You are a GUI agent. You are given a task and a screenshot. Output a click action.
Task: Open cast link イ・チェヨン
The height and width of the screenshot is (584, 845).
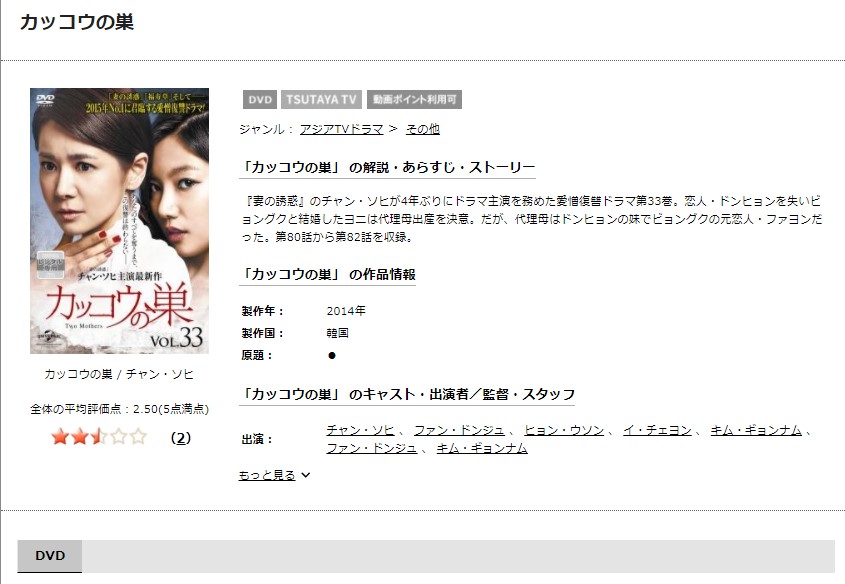[x=657, y=430]
